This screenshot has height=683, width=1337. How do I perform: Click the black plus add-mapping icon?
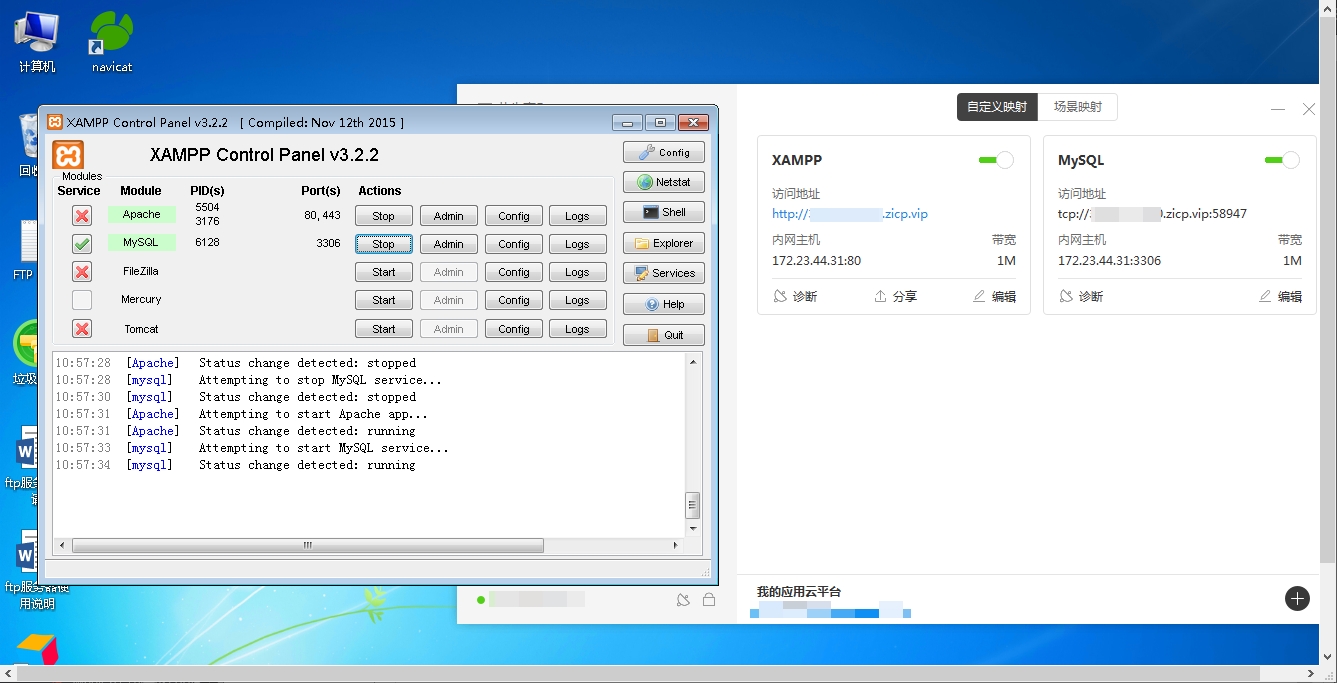[1297, 598]
